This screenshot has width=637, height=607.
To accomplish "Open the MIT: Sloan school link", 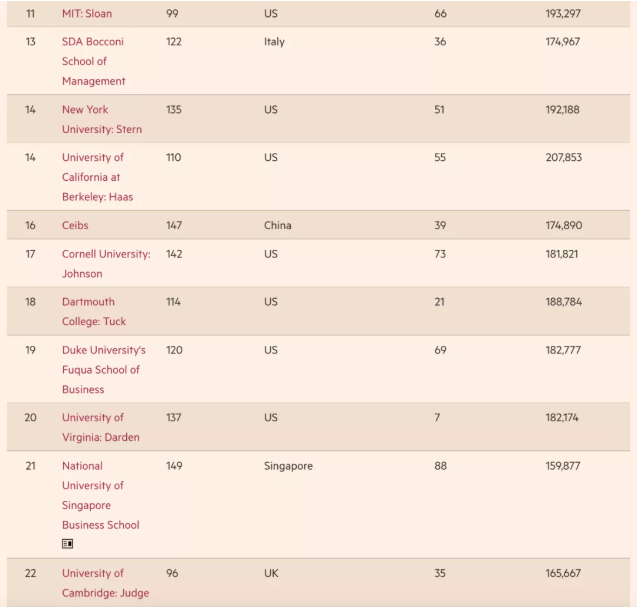I will [x=87, y=14].
